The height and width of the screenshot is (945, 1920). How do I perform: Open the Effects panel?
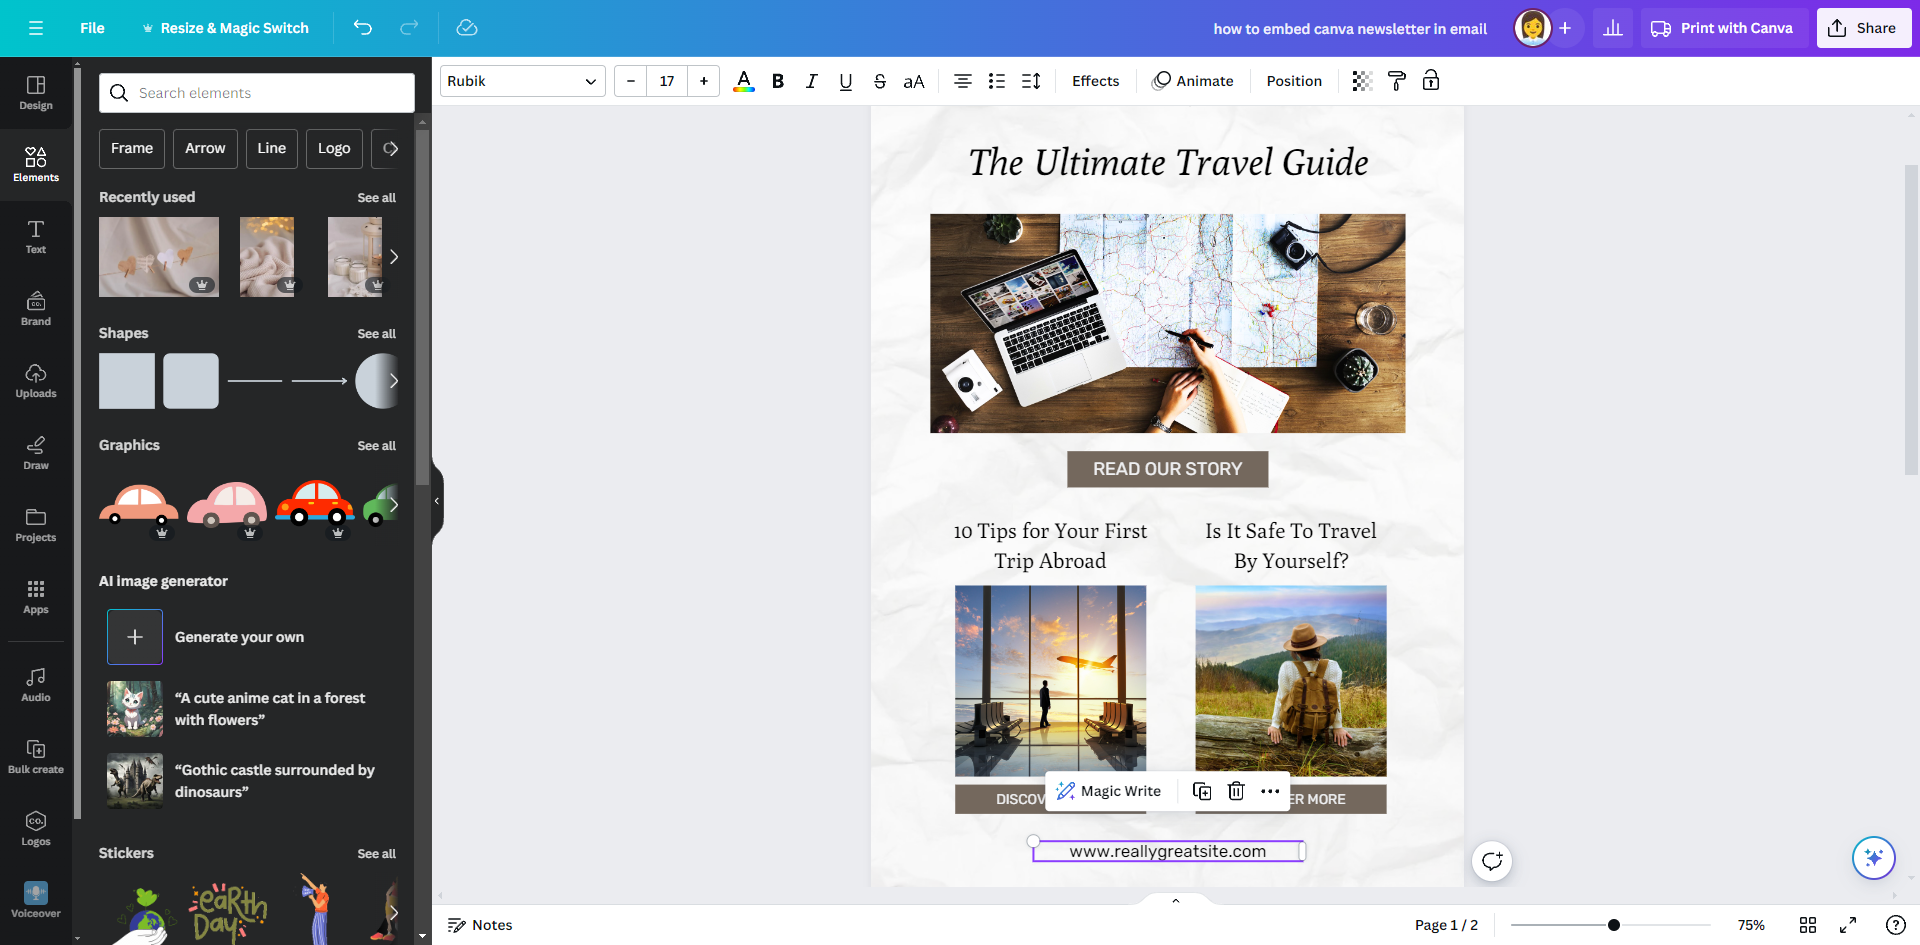[x=1096, y=81]
